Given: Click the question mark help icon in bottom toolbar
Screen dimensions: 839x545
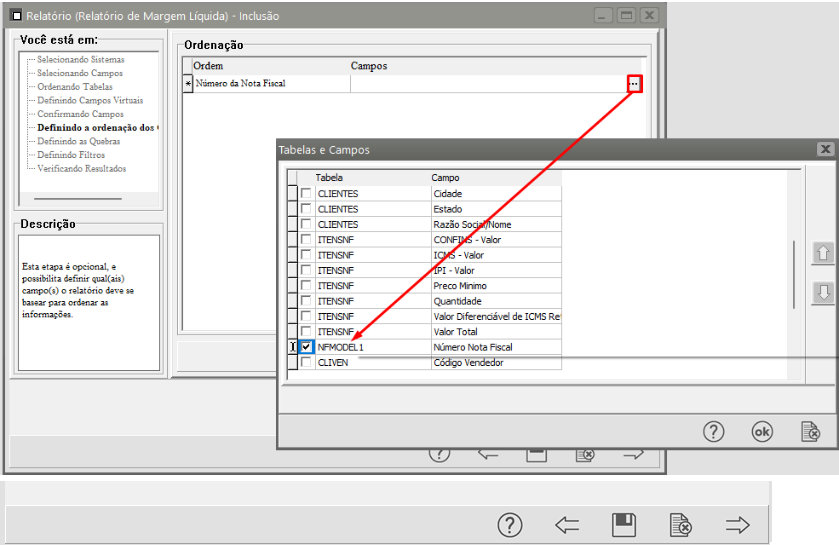Looking at the screenshot, I should coord(510,524).
